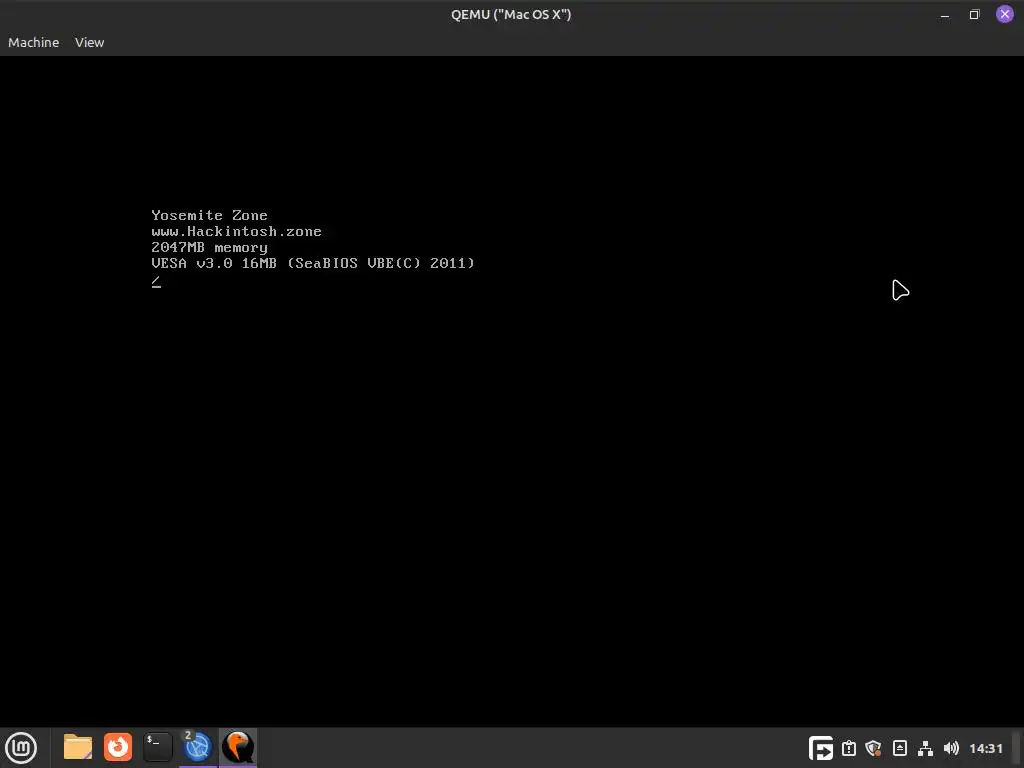
Task: Select the QEMU taskbar entry
Action: point(238,747)
